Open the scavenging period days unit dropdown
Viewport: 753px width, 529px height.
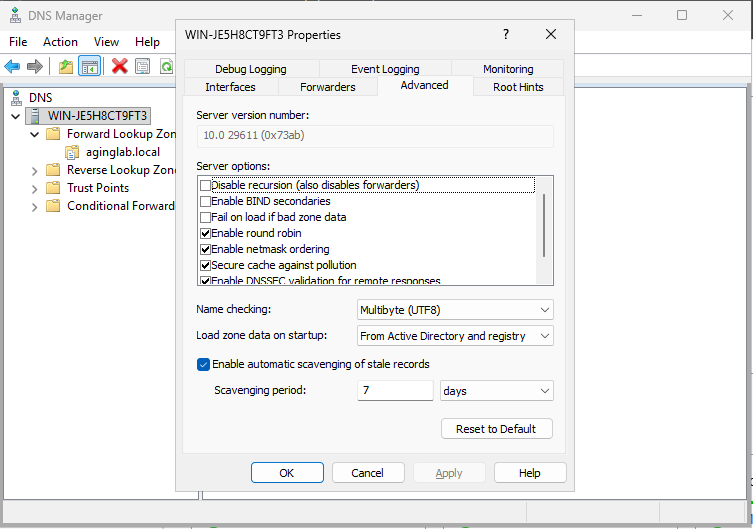coord(497,390)
